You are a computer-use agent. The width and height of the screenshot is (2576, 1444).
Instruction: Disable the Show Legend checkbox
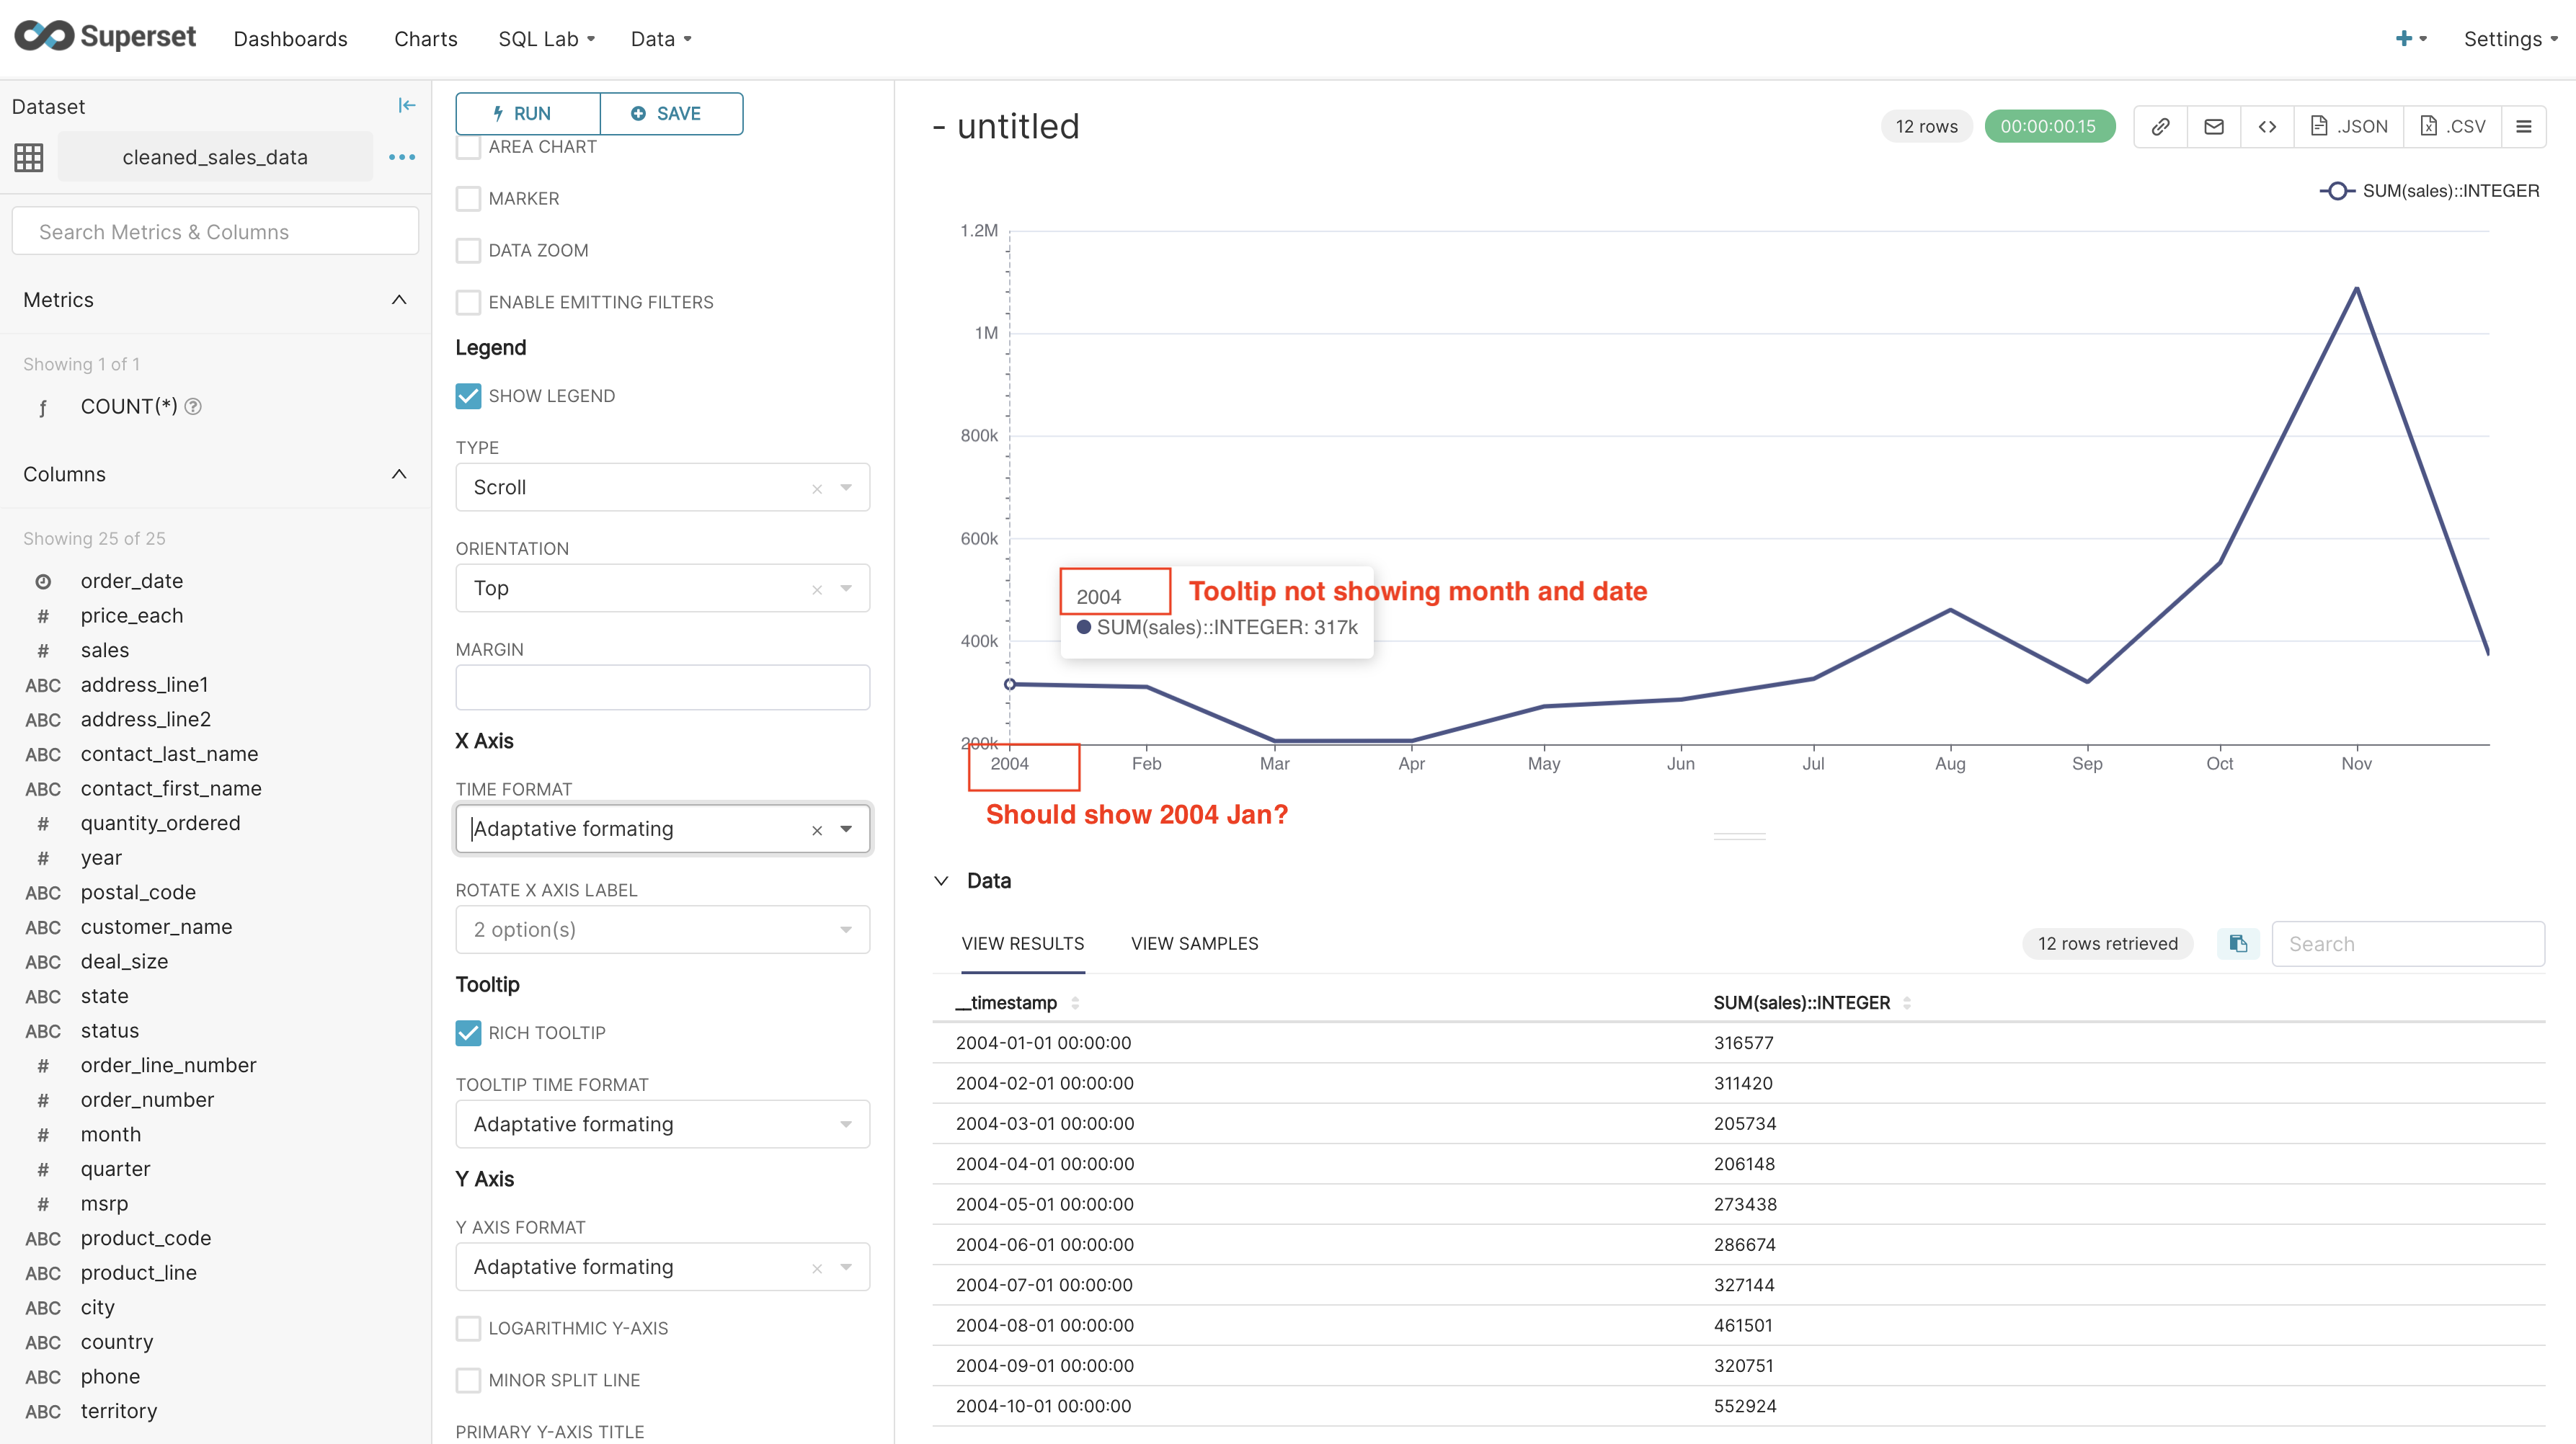[468, 396]
